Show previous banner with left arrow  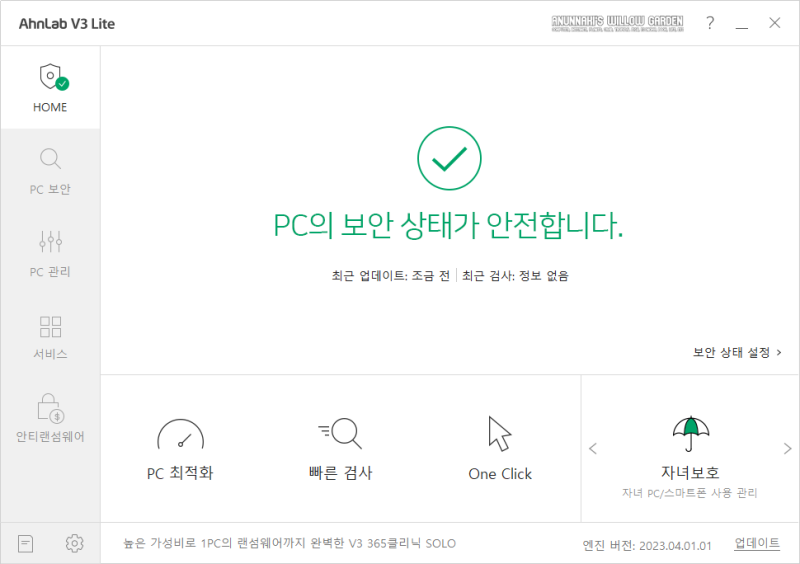(x=592, y=449)
